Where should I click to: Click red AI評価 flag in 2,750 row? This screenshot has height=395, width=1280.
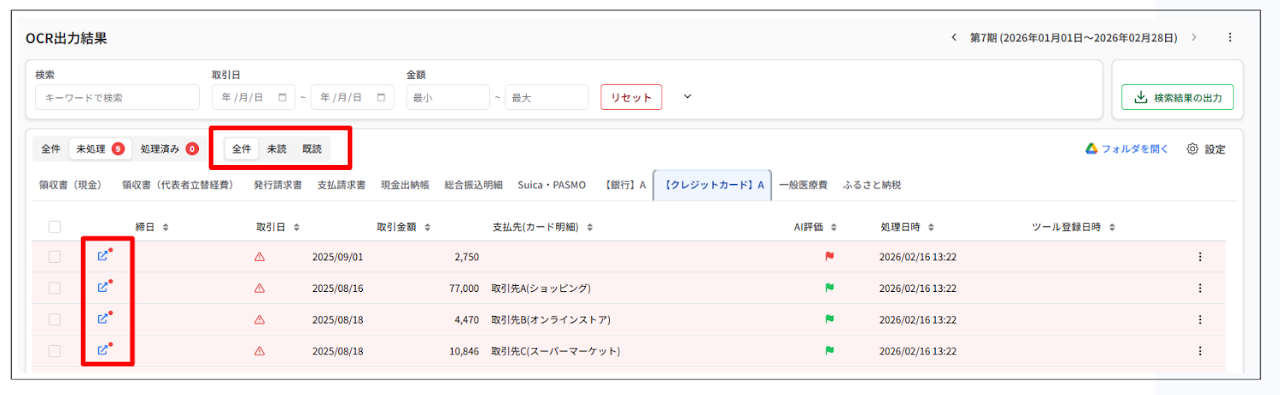[829, 257]
